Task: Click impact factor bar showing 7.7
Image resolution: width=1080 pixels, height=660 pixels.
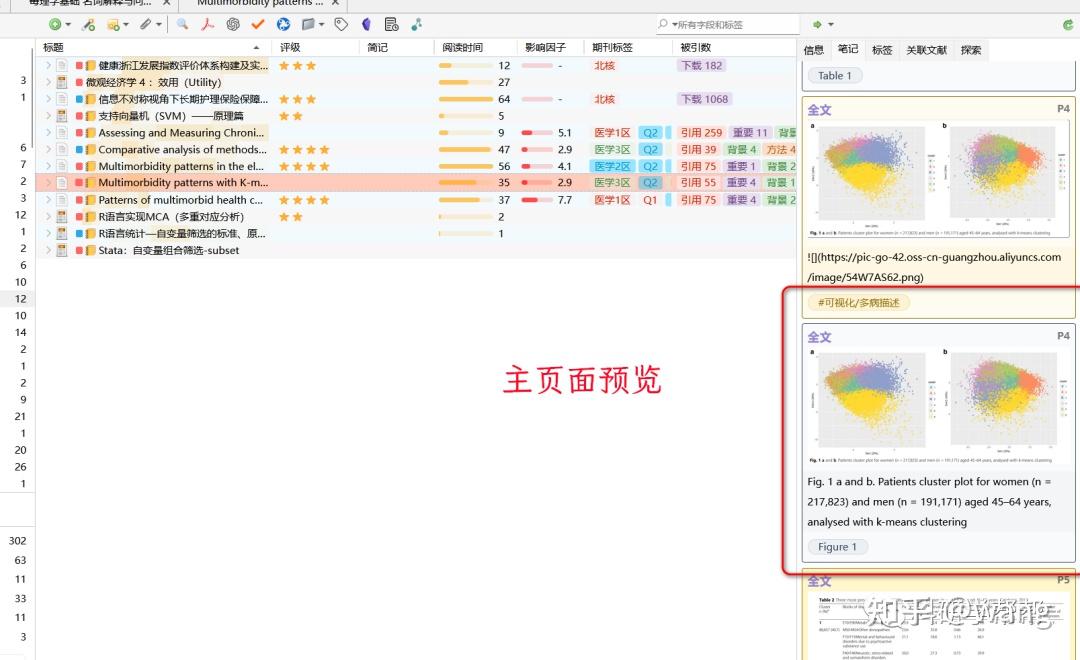Action: coord(537,200)
